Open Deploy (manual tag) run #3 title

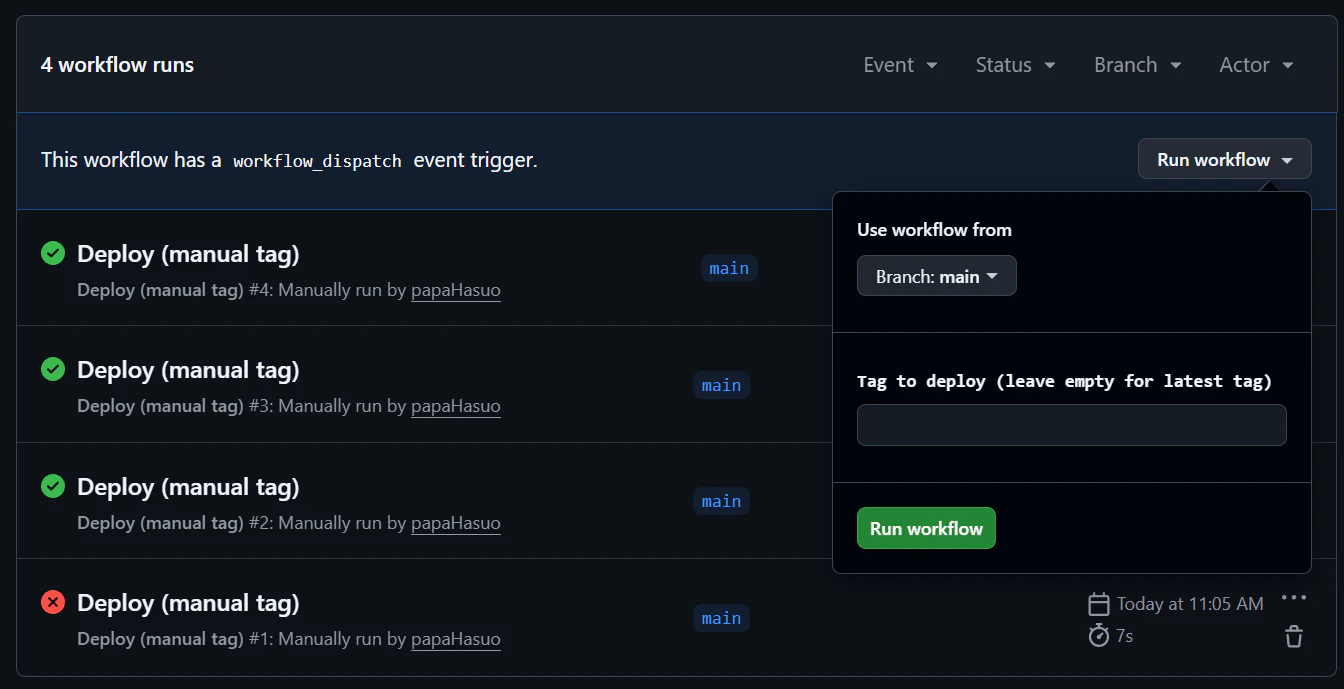pyautogui.click(x=188, y=370)
